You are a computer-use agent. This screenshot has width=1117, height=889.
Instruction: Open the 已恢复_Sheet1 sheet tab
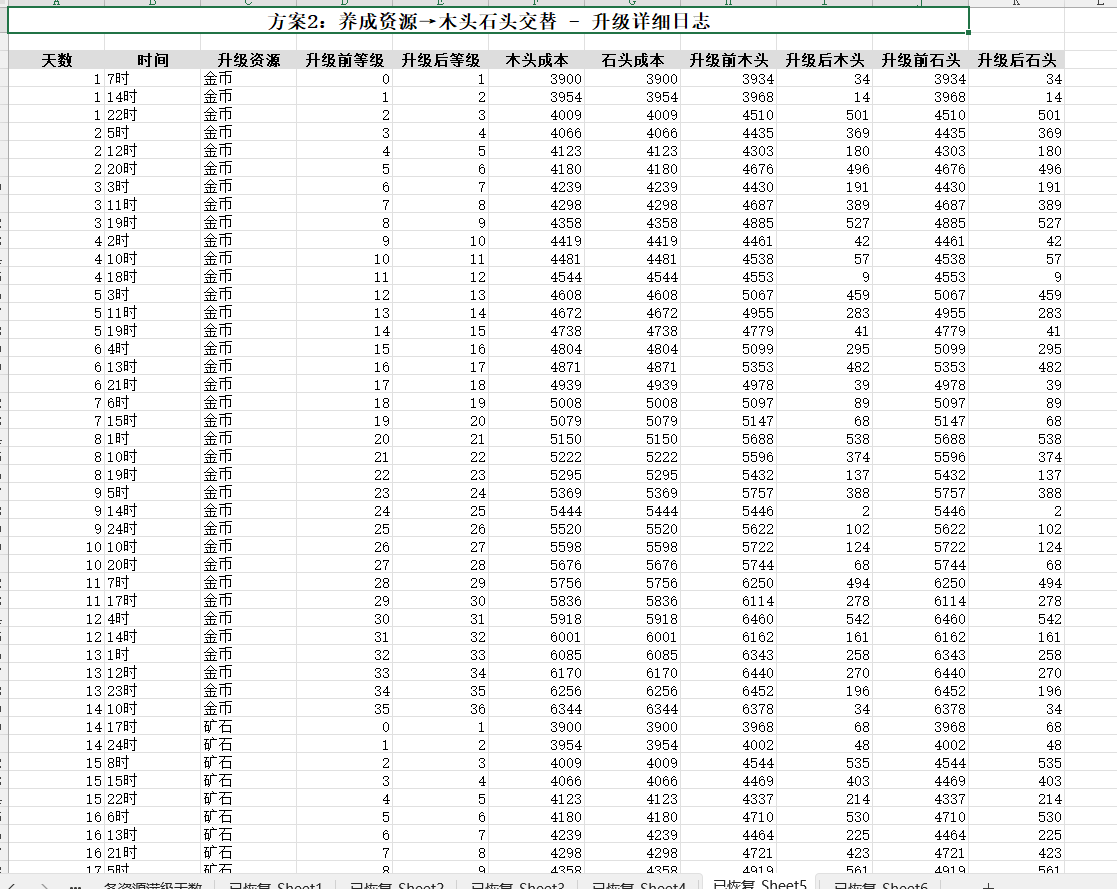tap(275, 885)
